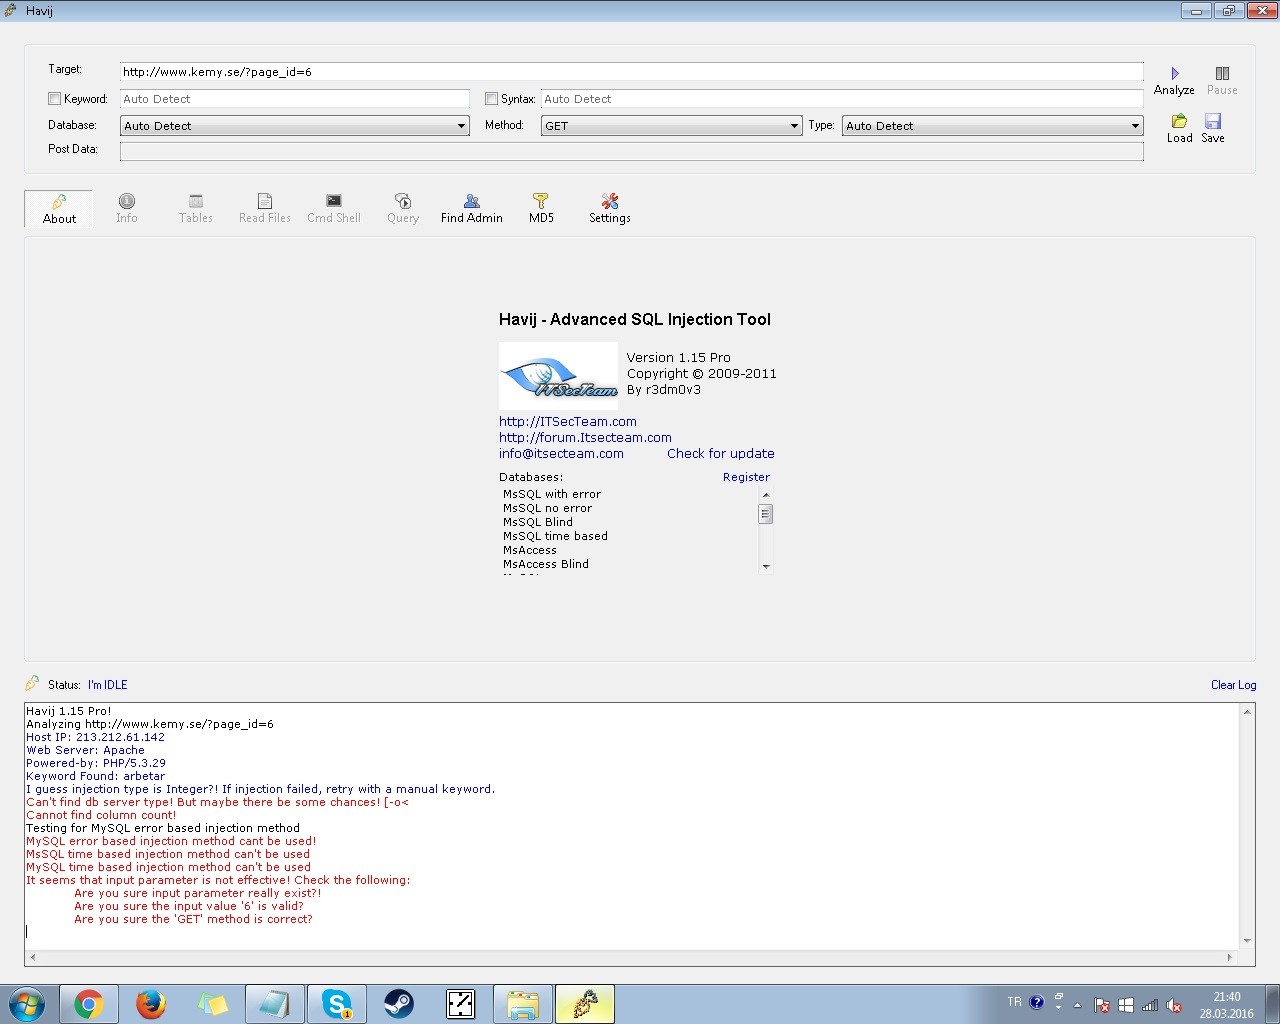Open Google Chrome from the taskbar
Screen dimensions: 1280x1024
pos(89,1004)
